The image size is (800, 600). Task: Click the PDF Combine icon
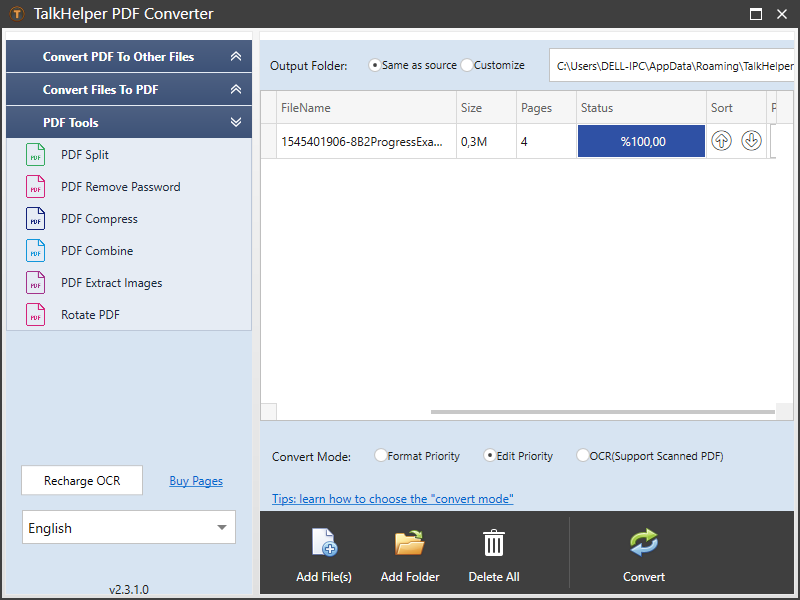tap(36, 251)
